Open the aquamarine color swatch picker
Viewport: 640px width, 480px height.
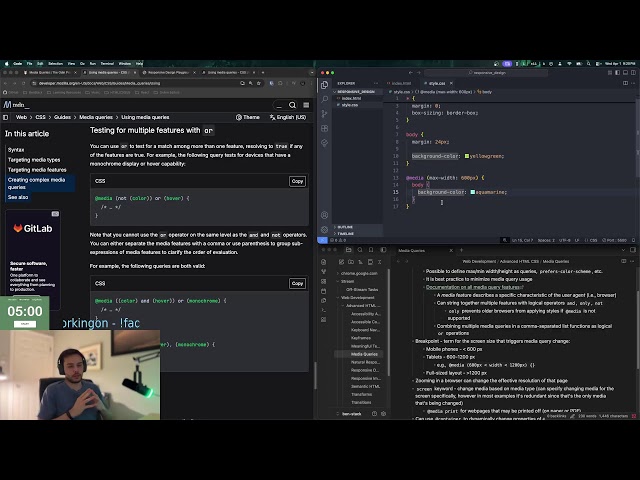(x=473, y=192)
